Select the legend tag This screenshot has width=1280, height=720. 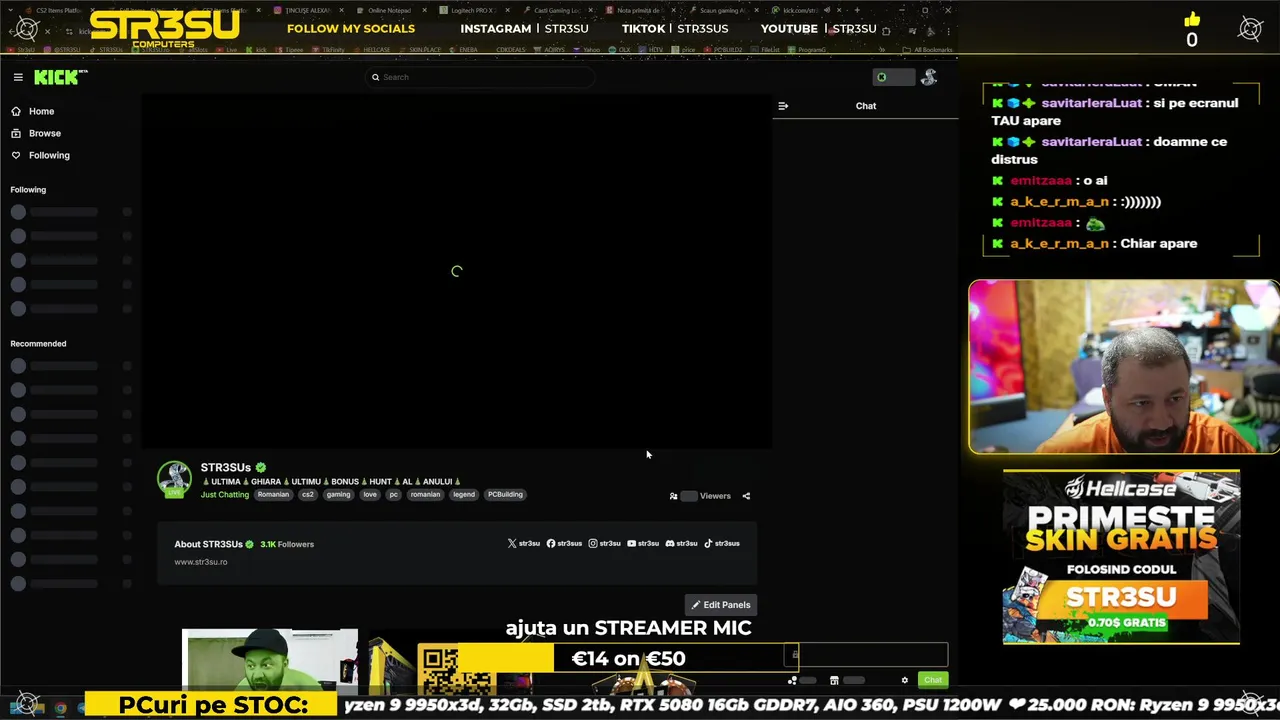point(464,494)
